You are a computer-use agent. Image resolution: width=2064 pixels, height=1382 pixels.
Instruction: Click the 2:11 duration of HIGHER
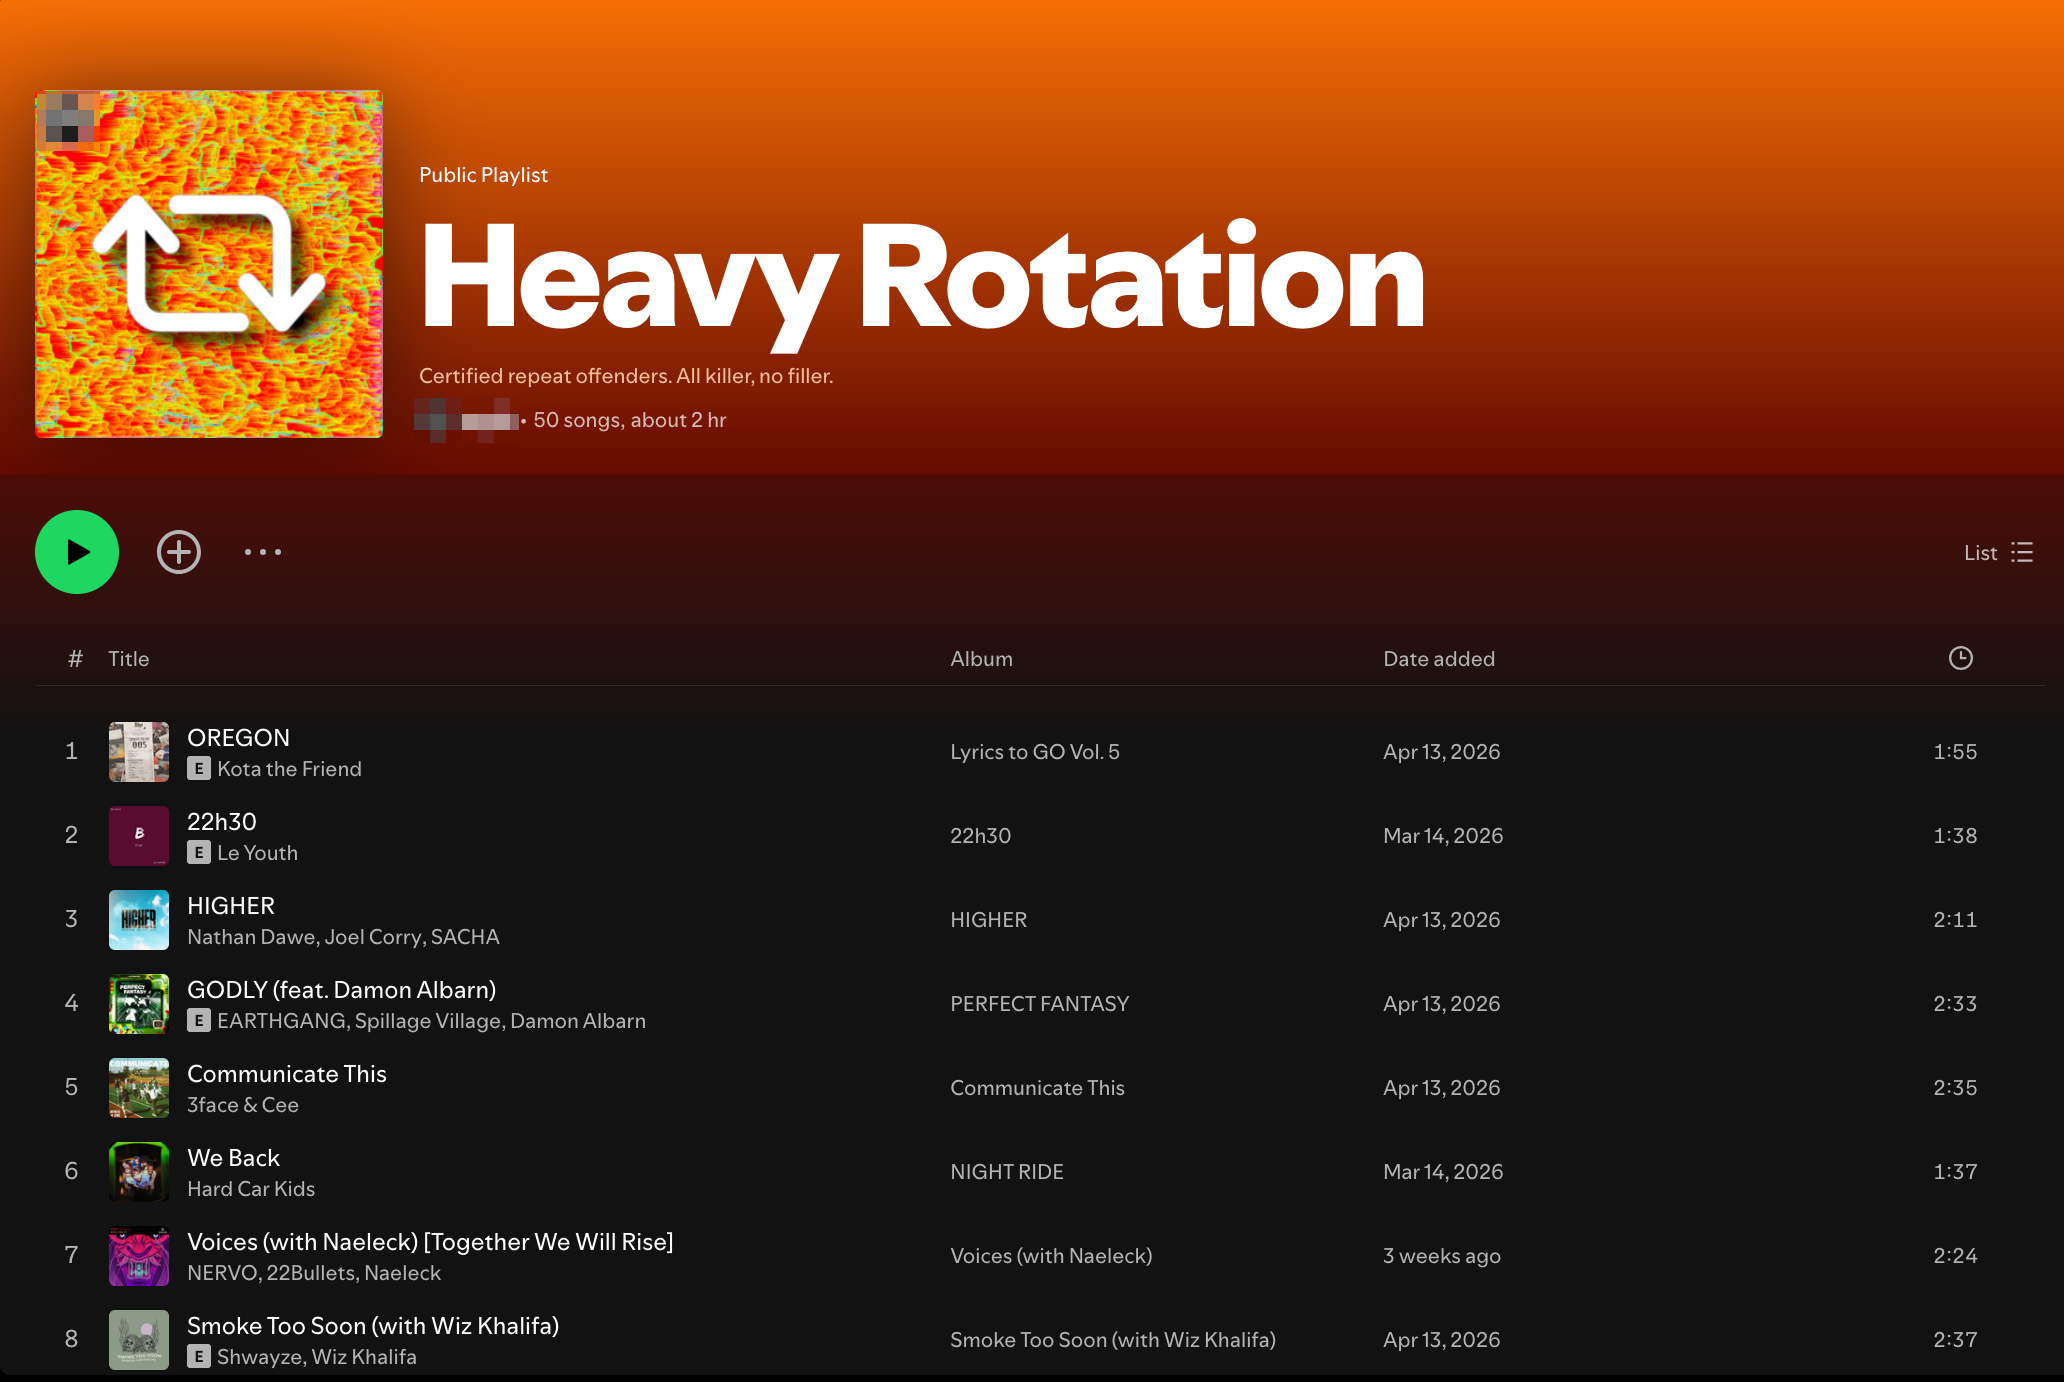[1955, 920]
